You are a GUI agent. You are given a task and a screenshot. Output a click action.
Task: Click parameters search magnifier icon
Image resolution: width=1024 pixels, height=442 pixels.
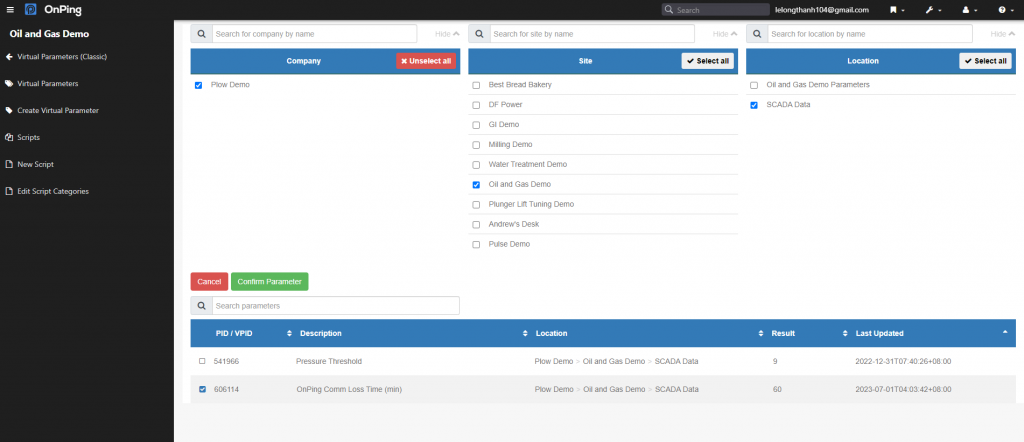click(201, 306)
